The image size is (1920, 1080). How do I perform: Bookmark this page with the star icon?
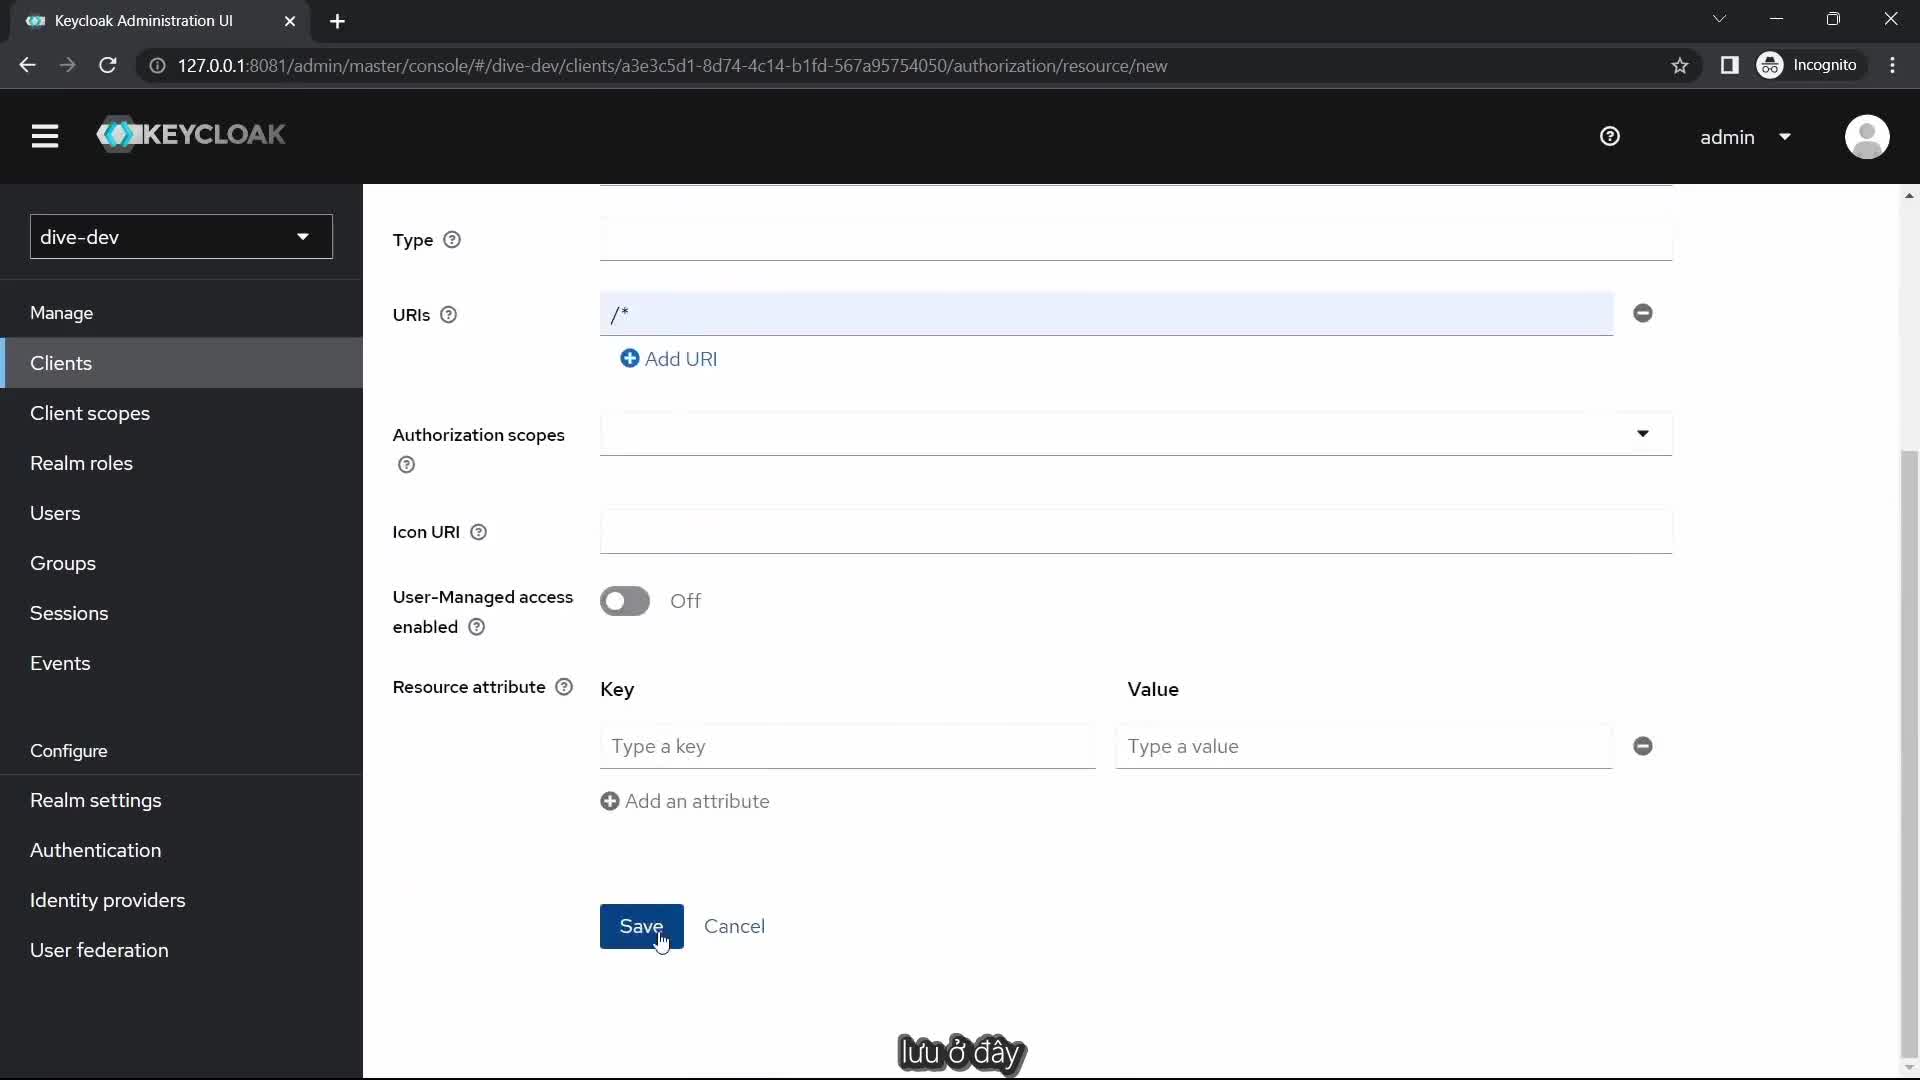[1680, 66]
